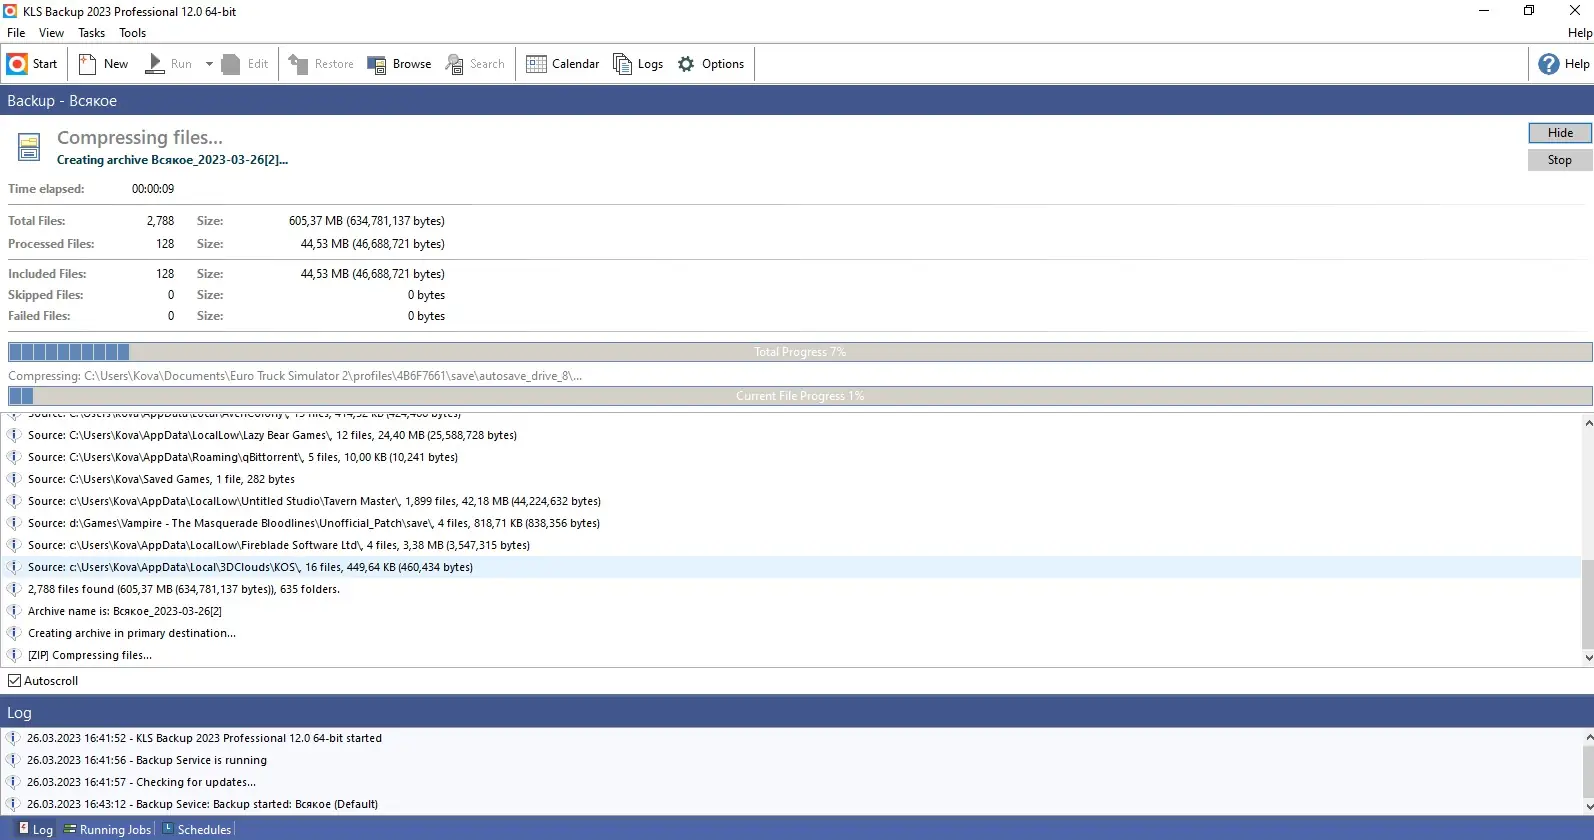Image resolution: width=1594 pixels, height=840 pixels.
Task: Click the 'Creating archive Всякое_2023-03-26[2]...' status text
Action: [172, 160]
